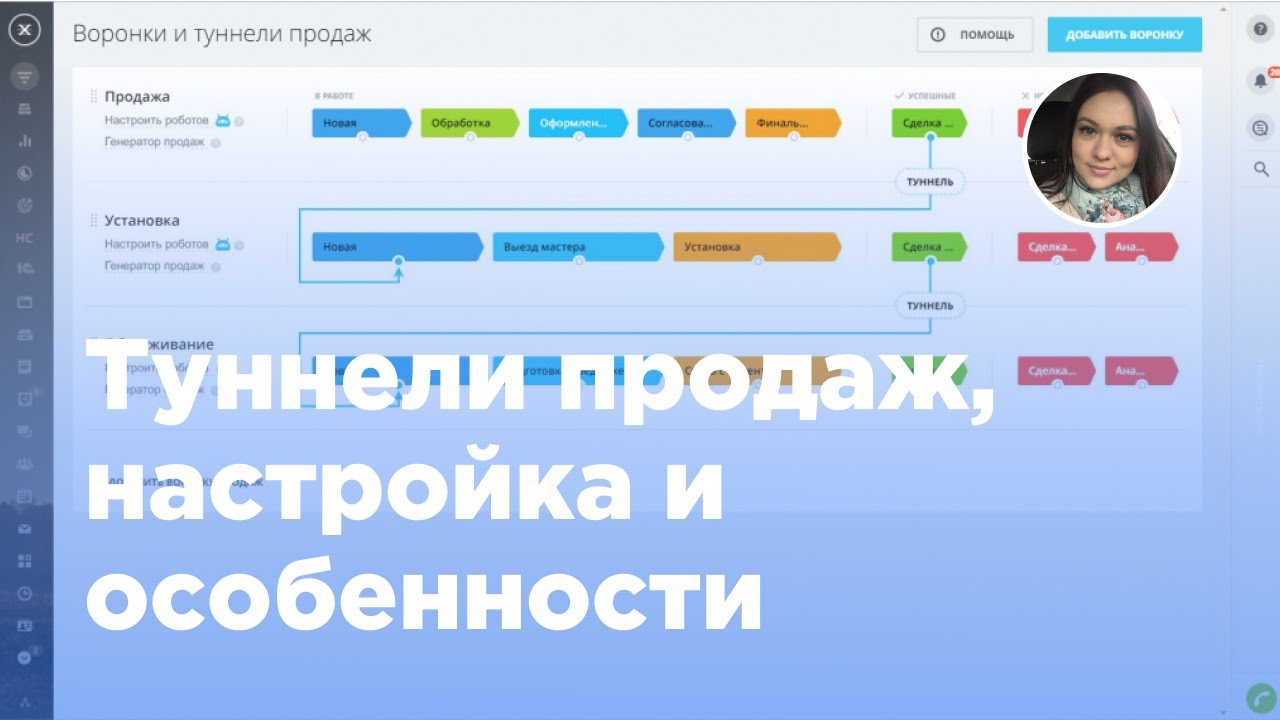Click the question mark help icon at right
Image resolution: width=1280 pixels, height=720 pixels.
(1260, 29)
